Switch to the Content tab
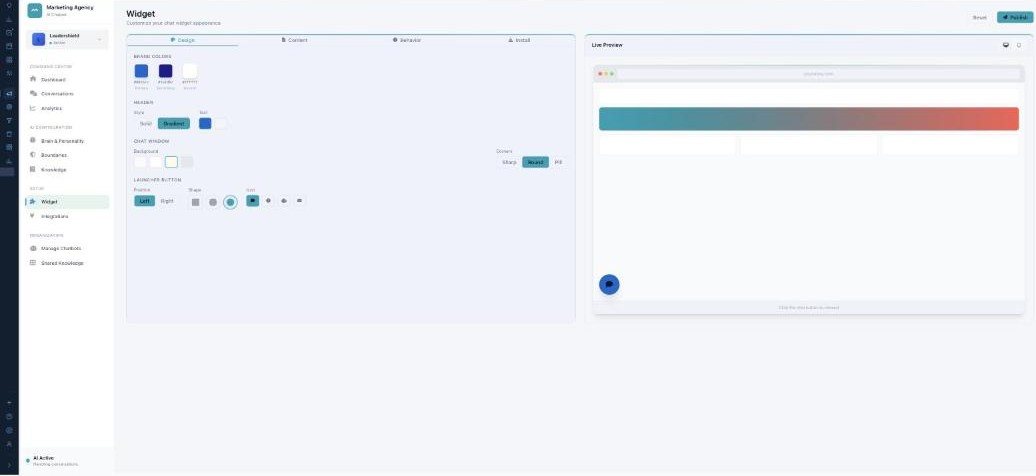1036x476 pixels. click(295, 40)
